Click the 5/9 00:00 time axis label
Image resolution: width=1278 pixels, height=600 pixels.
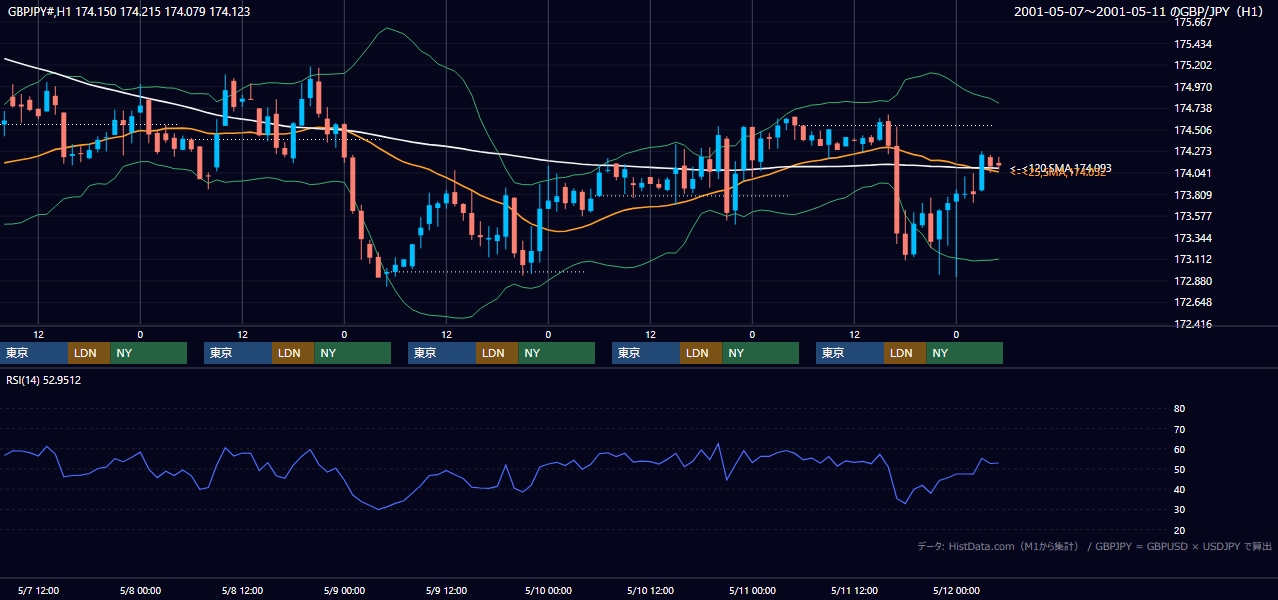pyautogui.click(x=345, y=590)
